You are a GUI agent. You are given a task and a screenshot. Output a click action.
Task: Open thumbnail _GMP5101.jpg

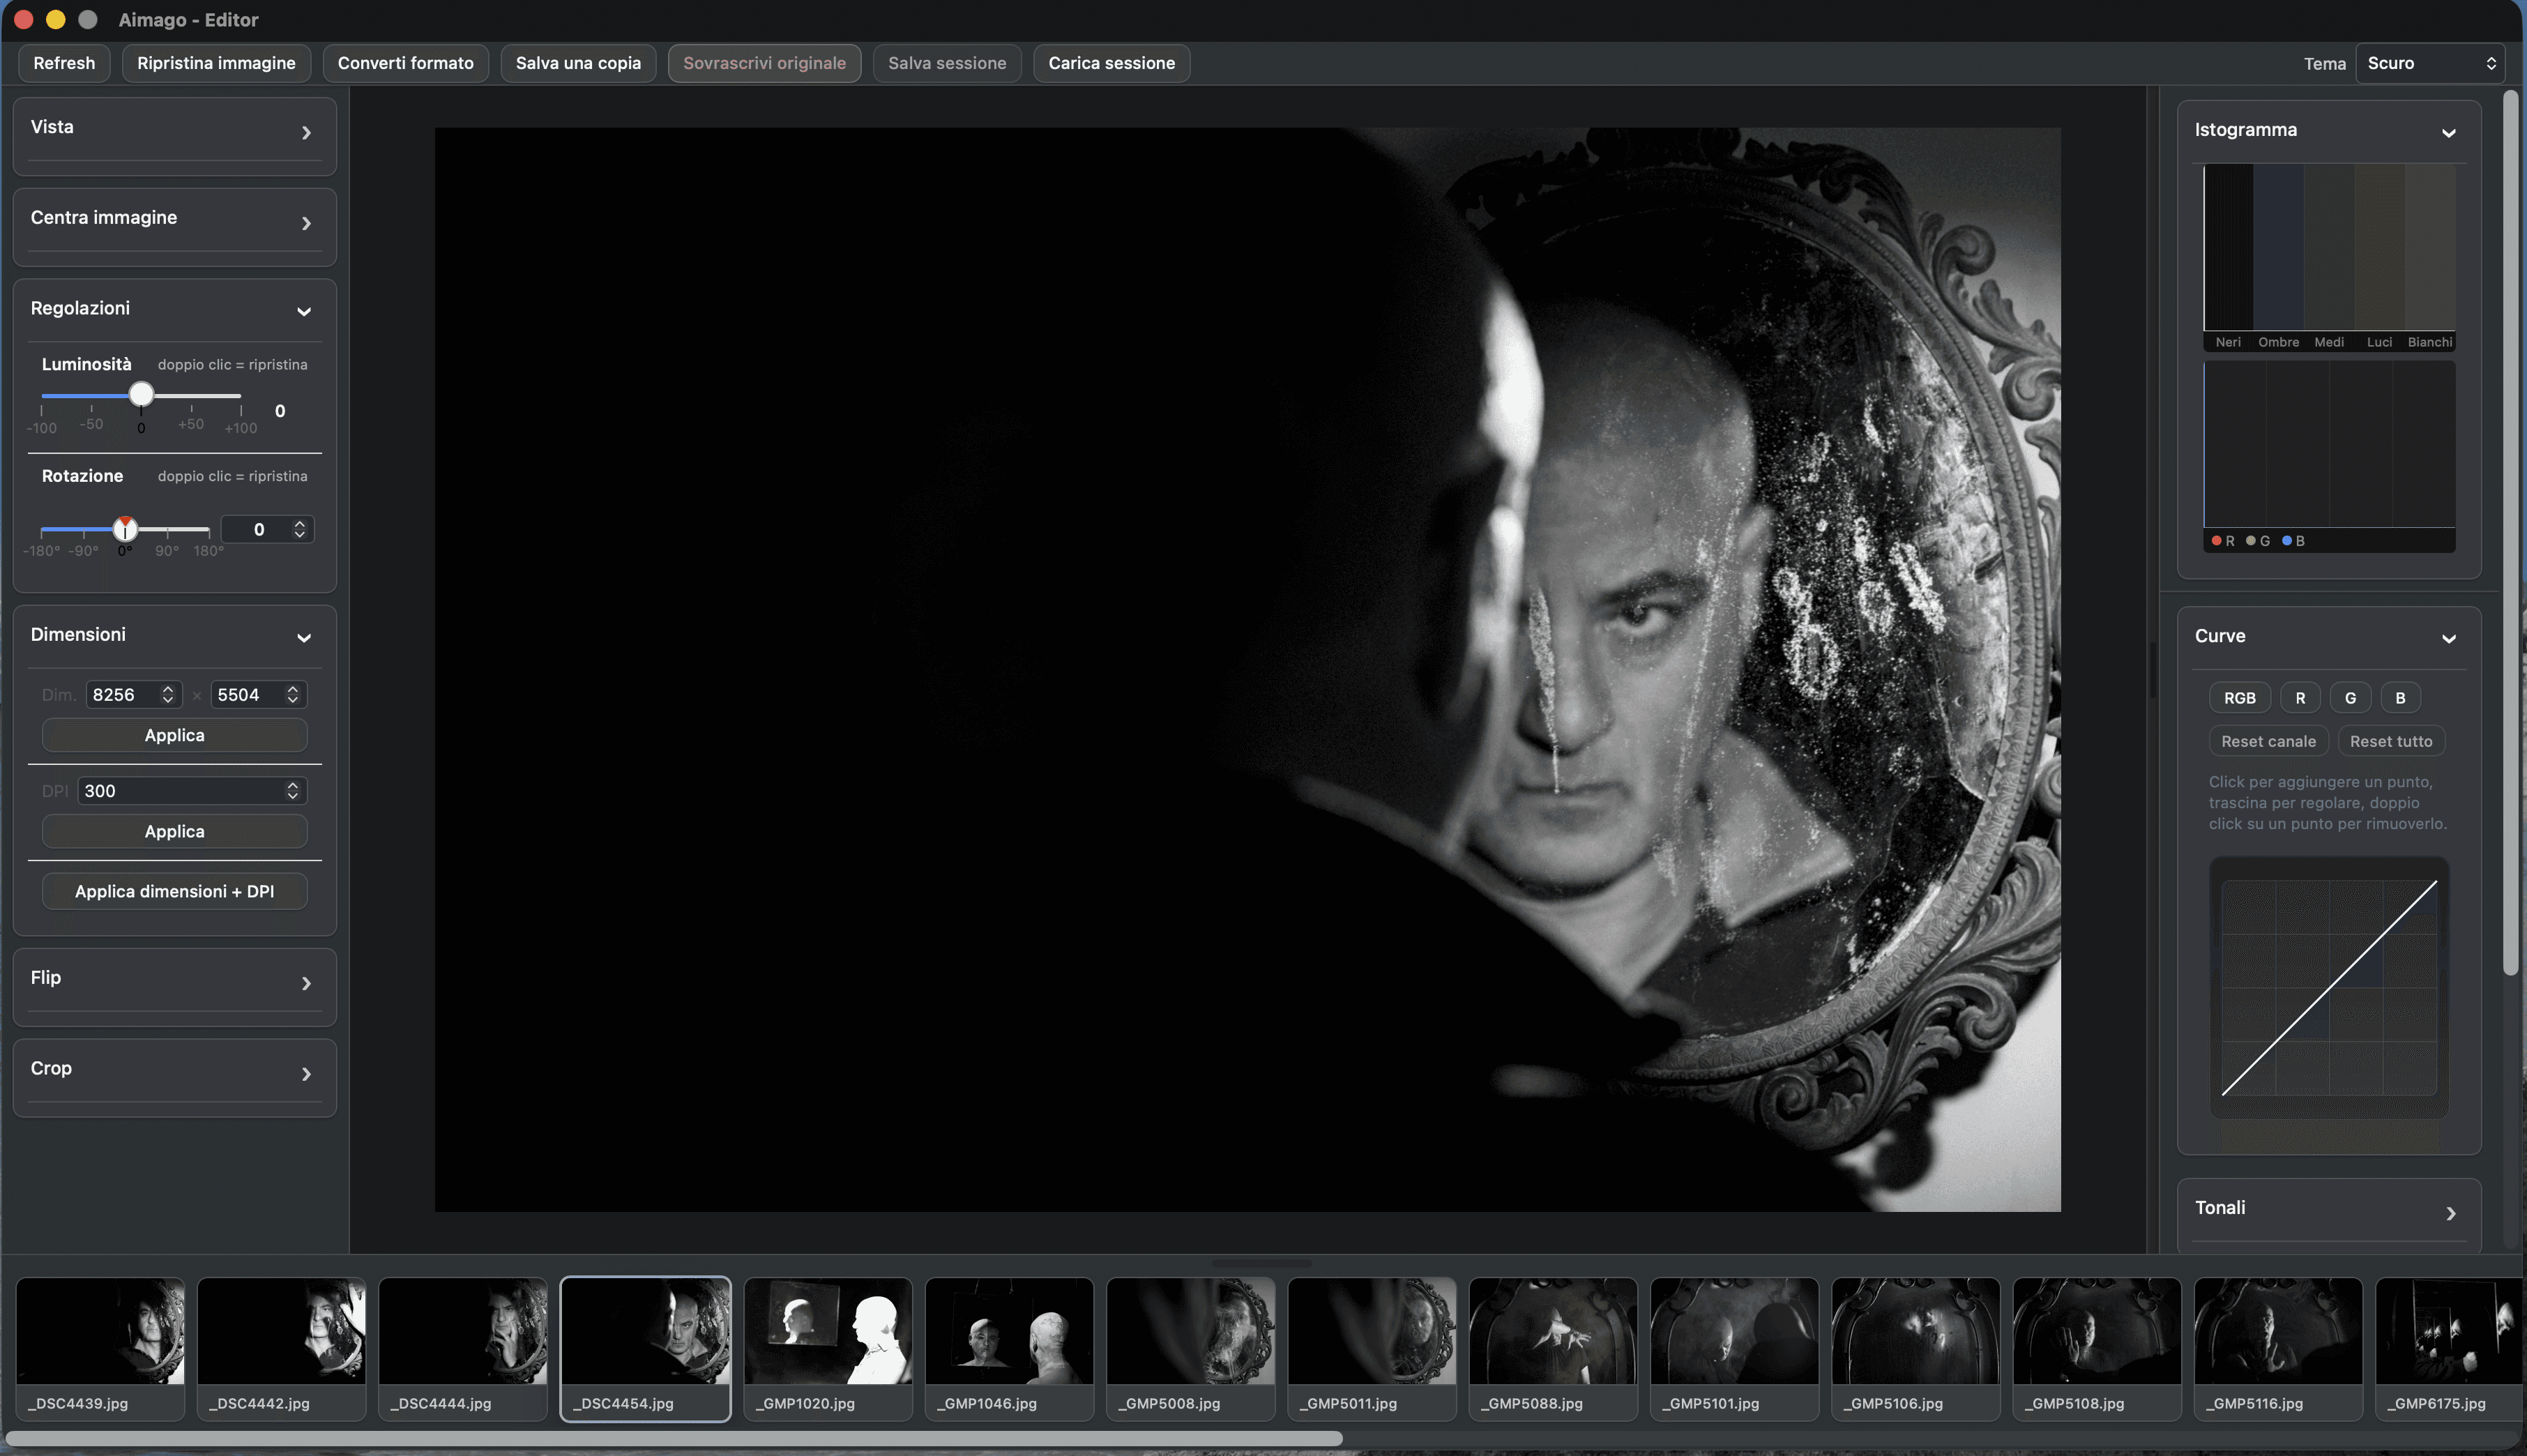point(1734,1348)
